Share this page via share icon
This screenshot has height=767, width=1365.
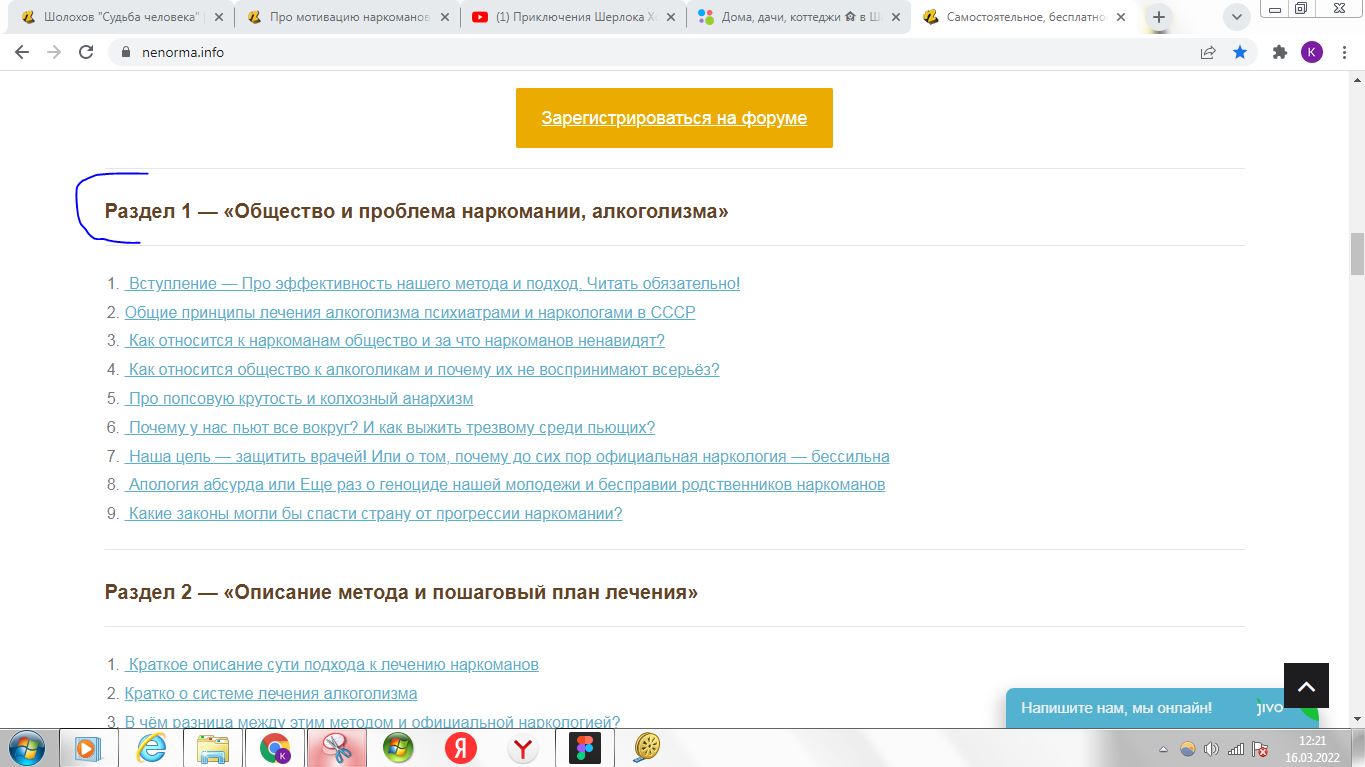click(x=1208, y=53)
